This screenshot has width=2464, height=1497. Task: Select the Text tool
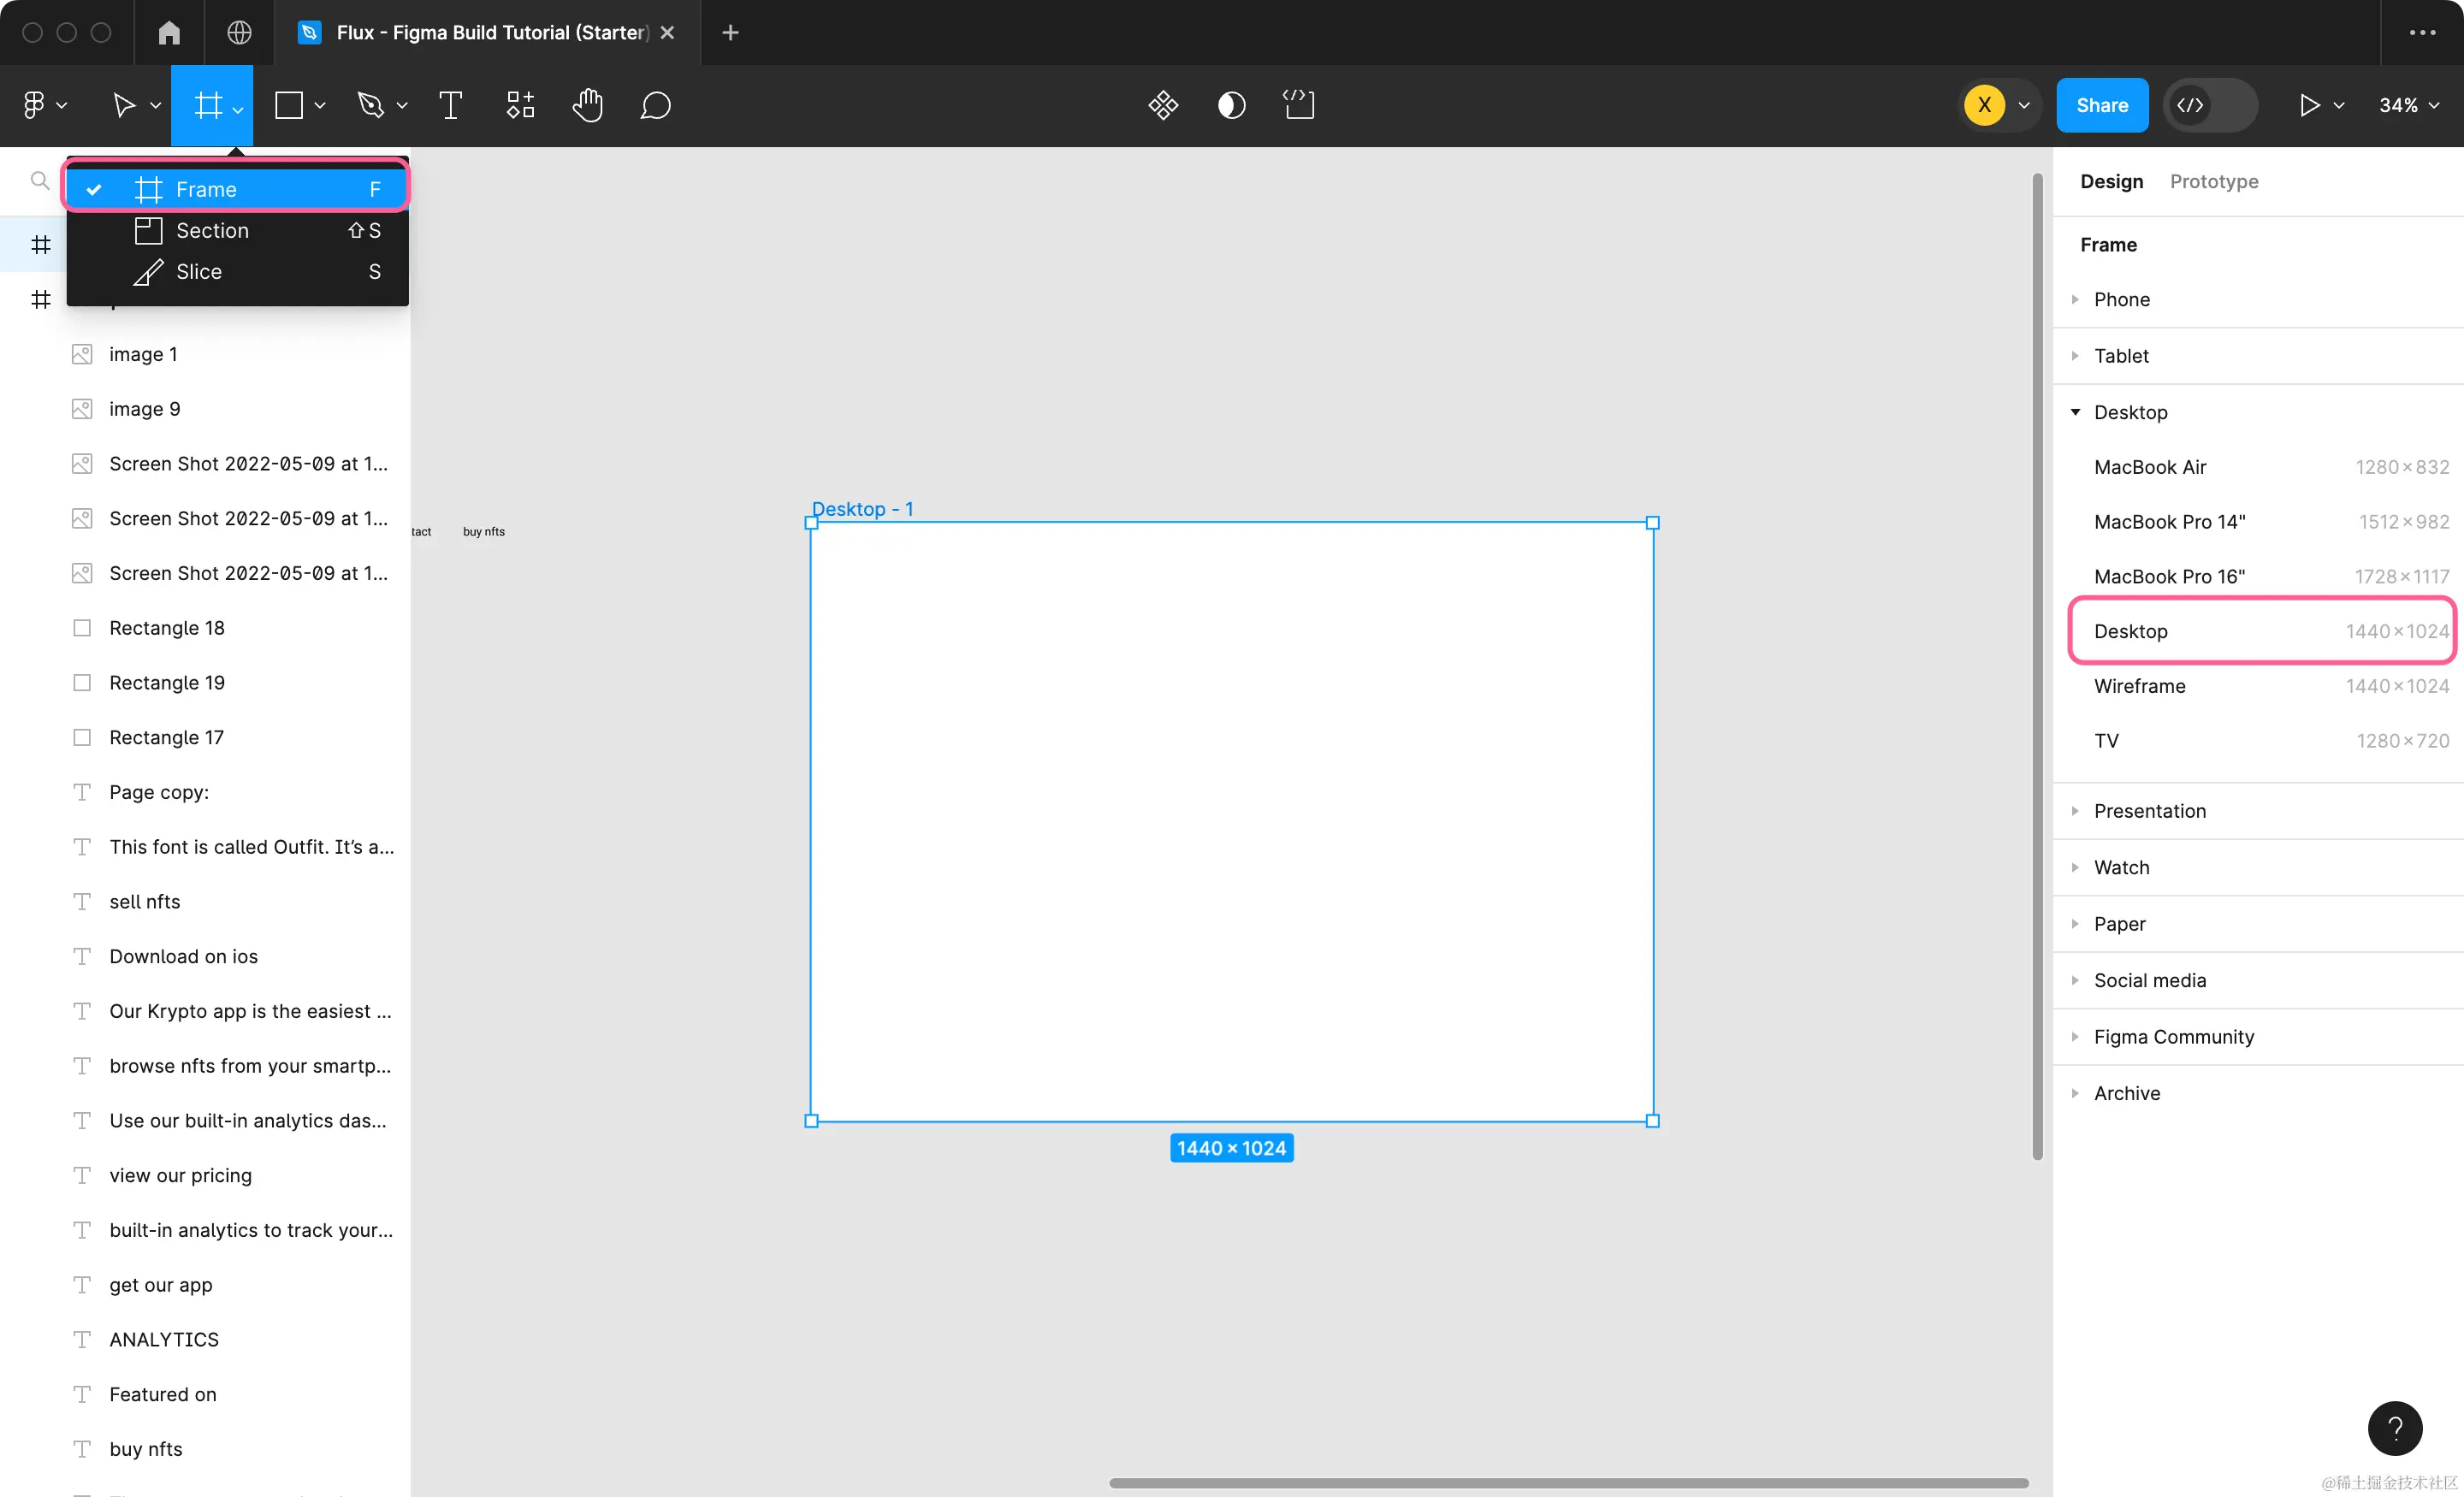(x=450, y=105)
